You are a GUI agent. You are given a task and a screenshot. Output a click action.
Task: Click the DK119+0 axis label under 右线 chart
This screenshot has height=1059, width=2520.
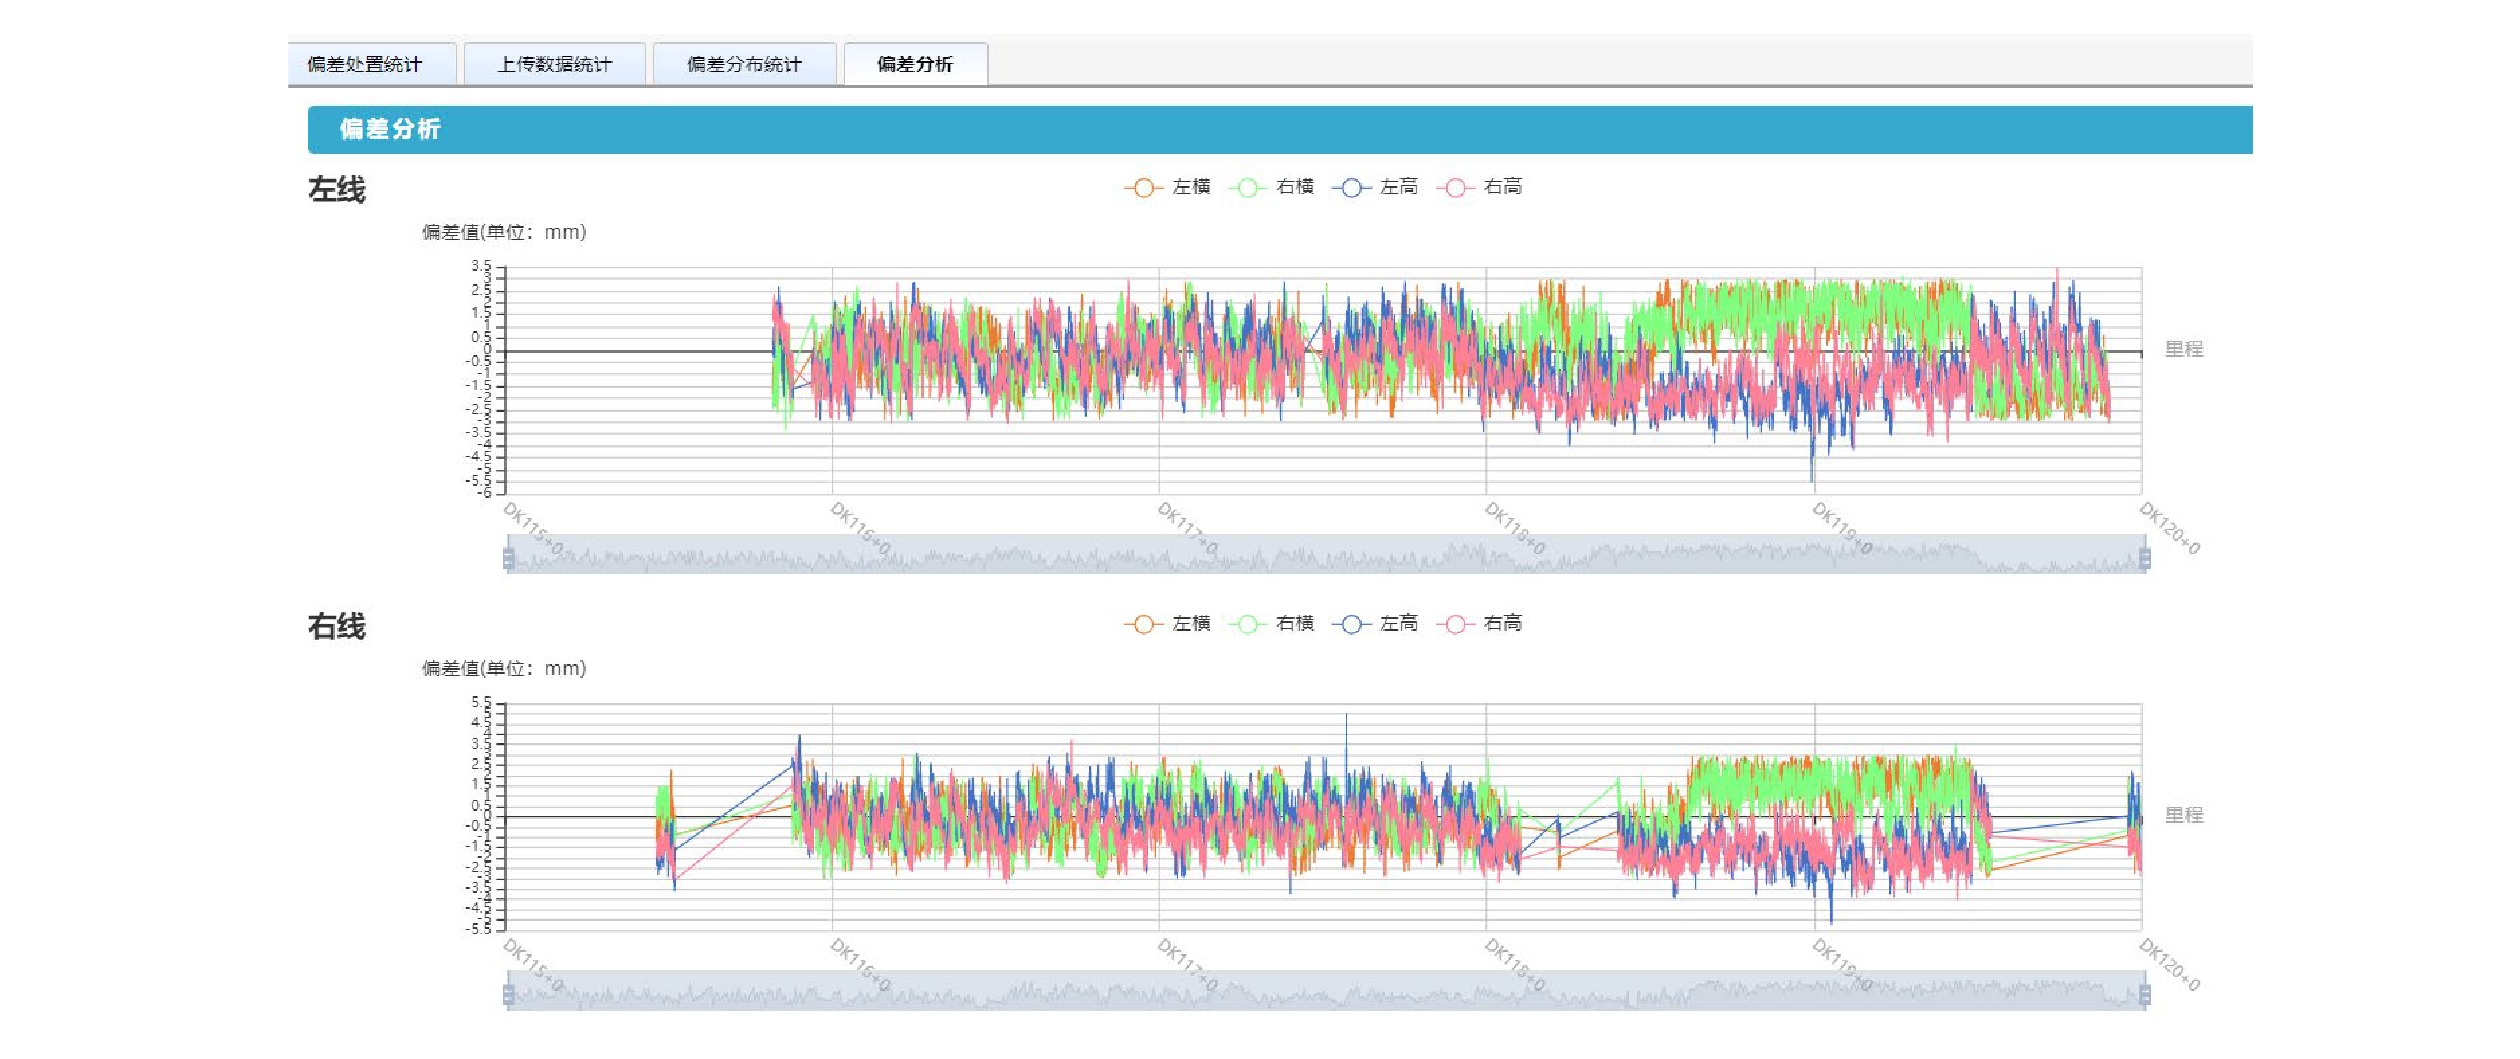1841,964
